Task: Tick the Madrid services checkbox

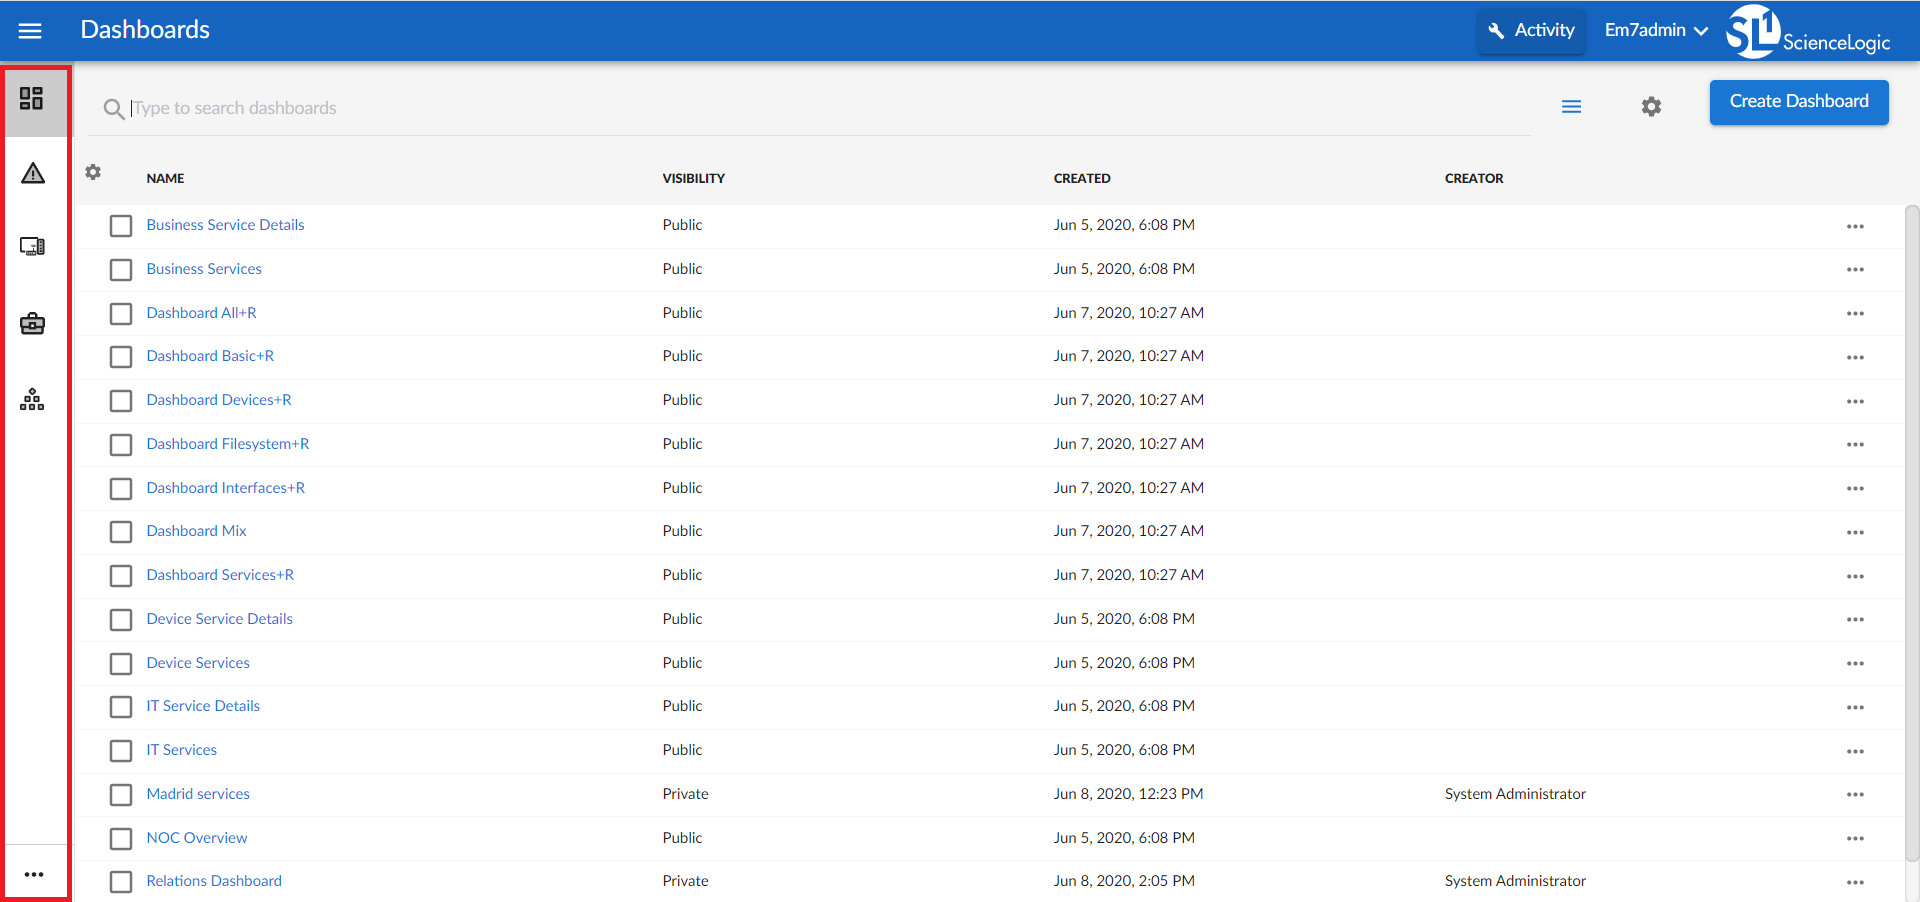Action: click(121, 795)
